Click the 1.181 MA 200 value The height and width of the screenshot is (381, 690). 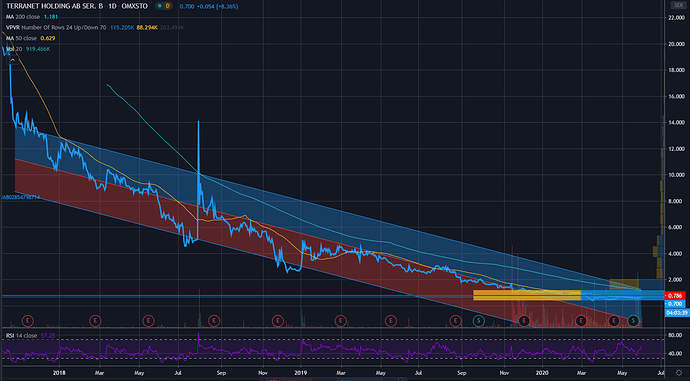pos(51,17)
